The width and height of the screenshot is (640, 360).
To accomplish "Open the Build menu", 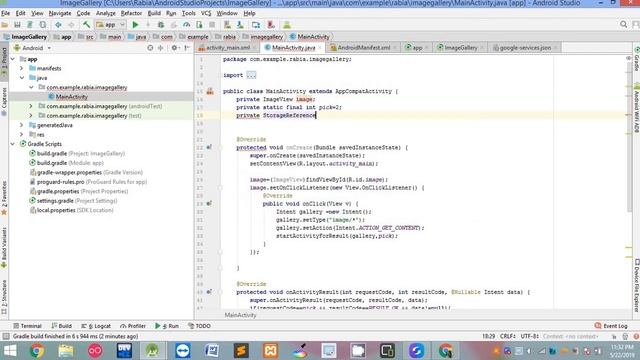I will coord(154,13).
